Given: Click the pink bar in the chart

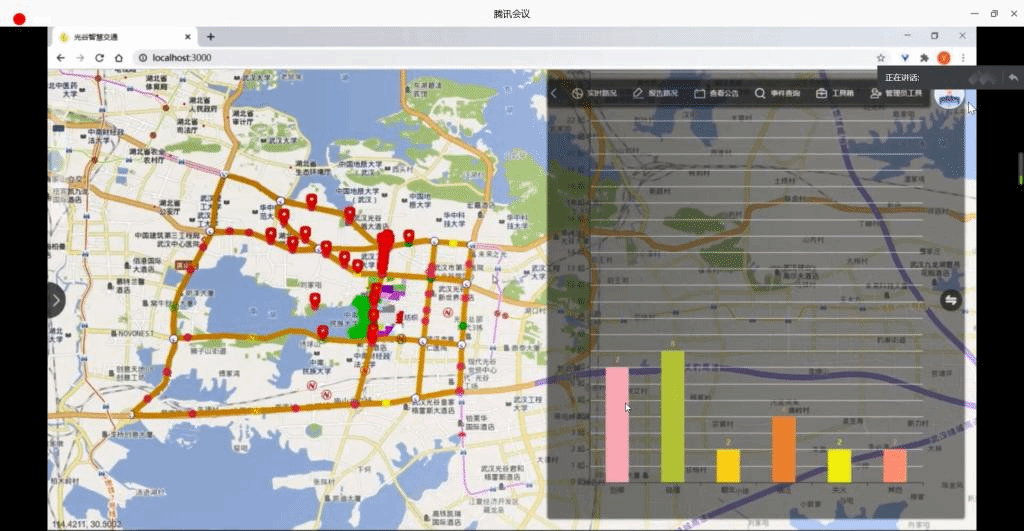Looking at the screenshot, I should point(617,425).
